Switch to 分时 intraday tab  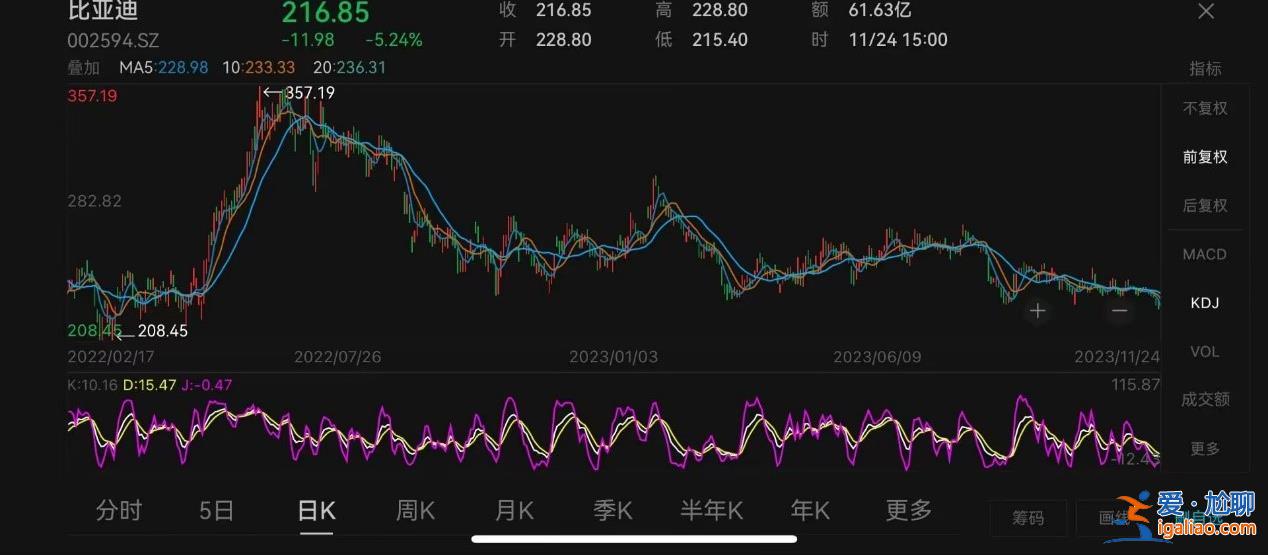coord(119,511)
